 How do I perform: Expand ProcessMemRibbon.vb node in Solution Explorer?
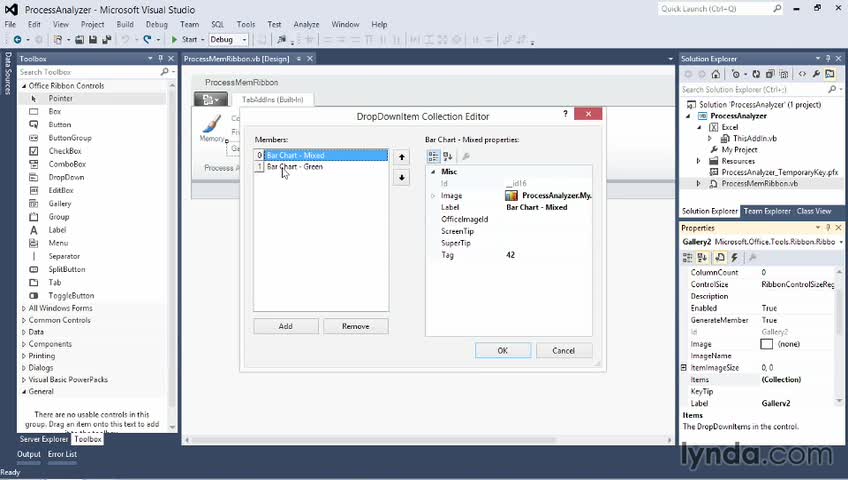(x=698, y=184)
